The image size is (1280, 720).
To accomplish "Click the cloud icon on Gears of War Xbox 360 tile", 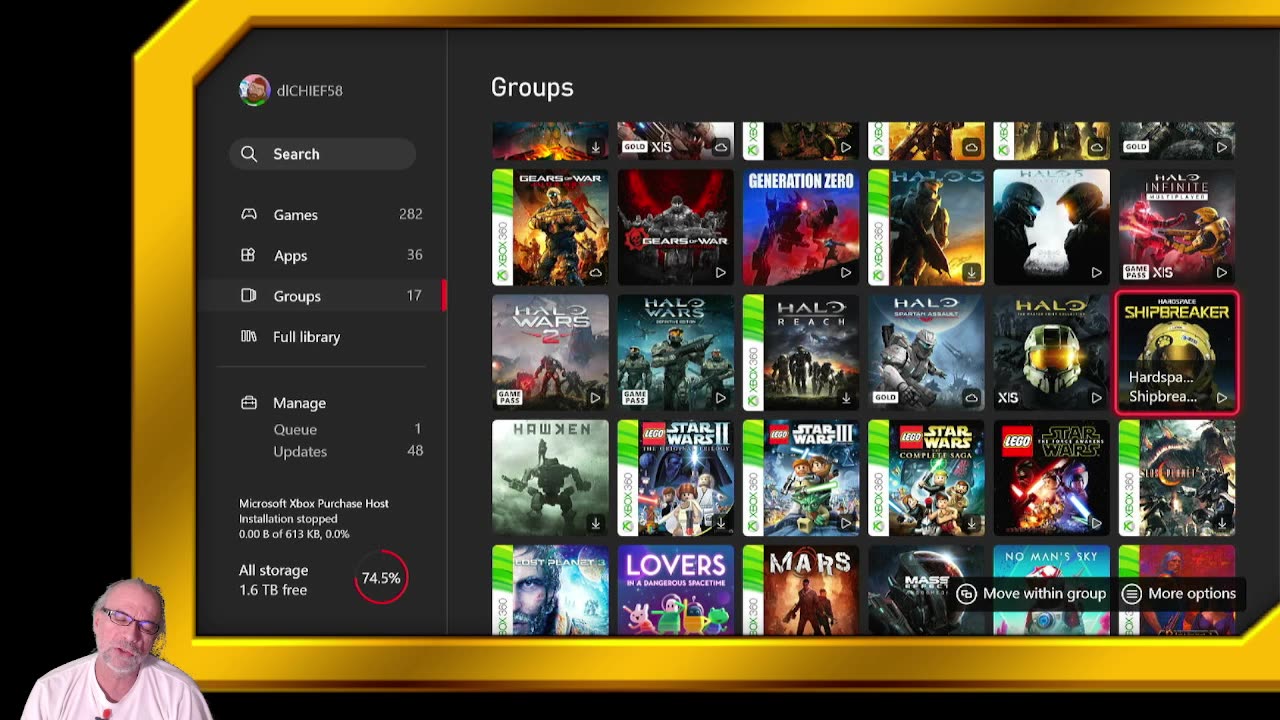I will 596,272.
